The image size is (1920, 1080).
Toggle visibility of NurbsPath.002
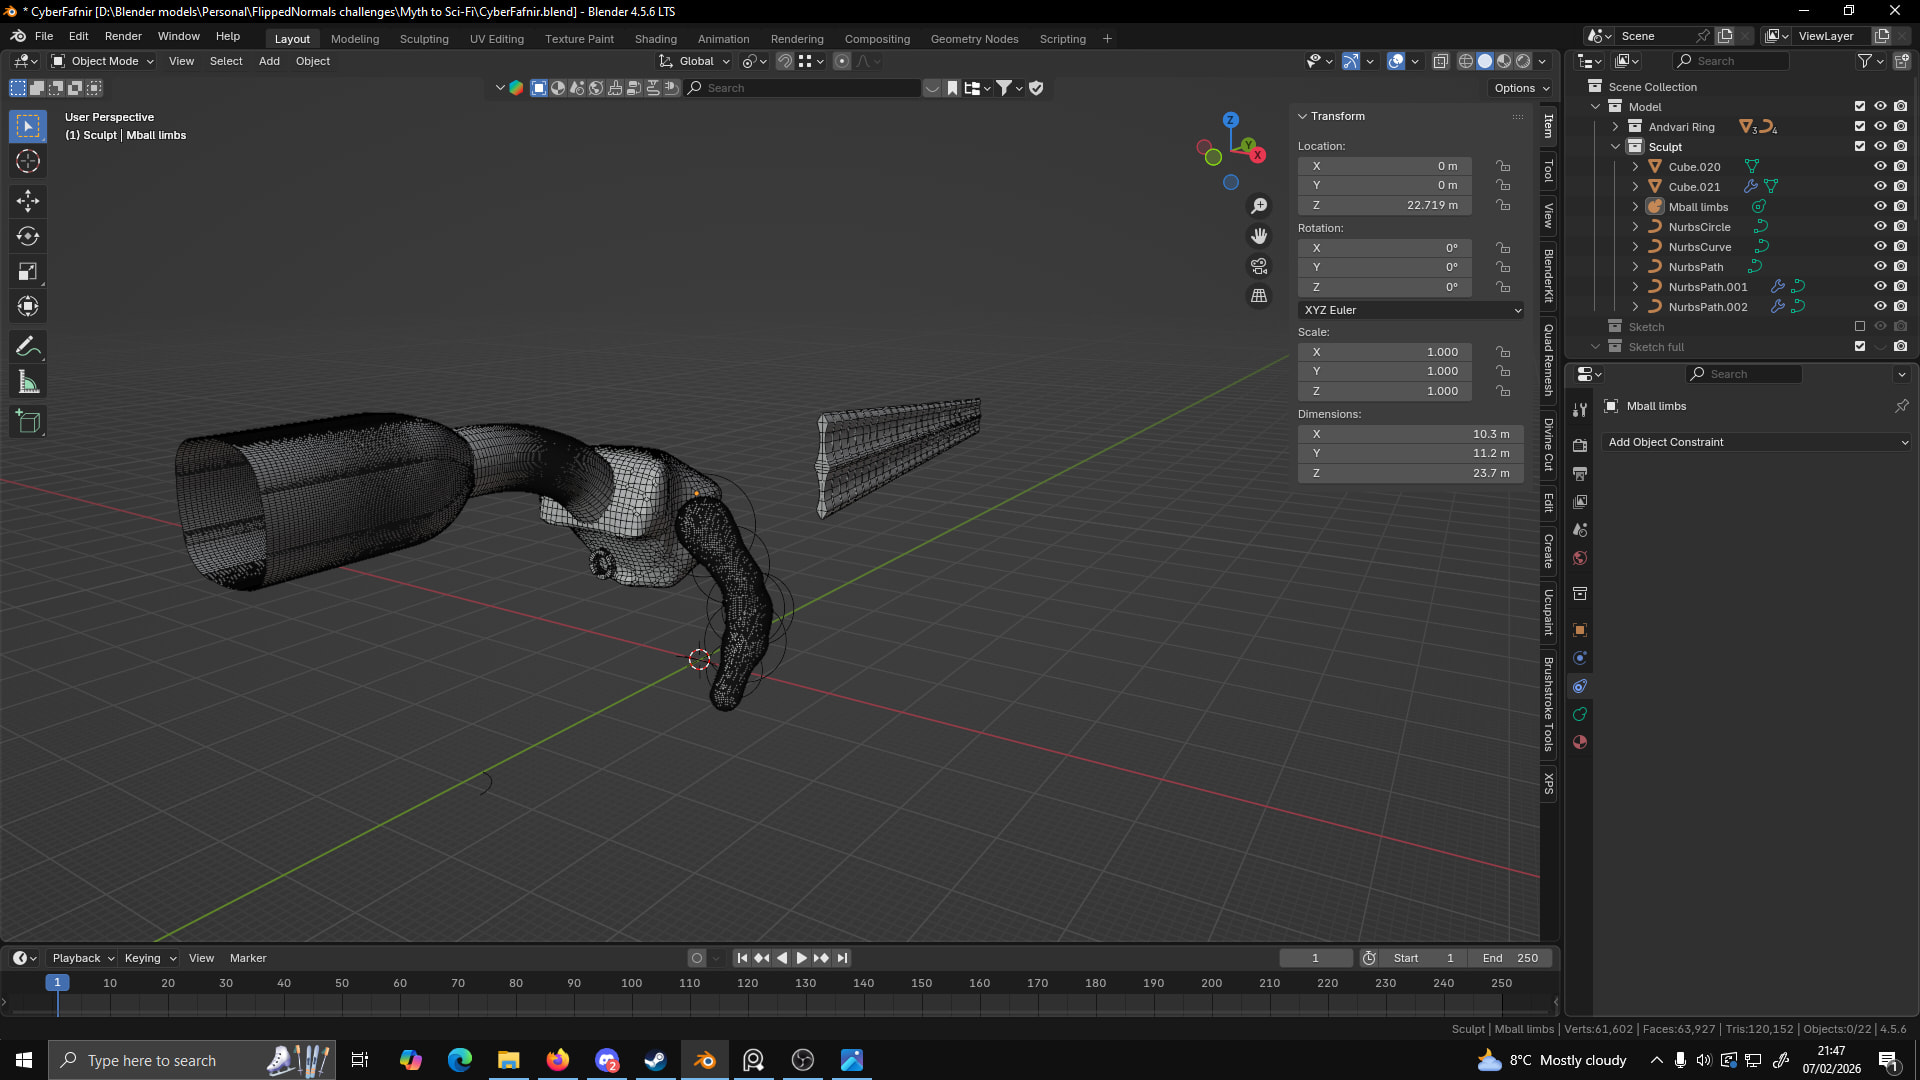[x=1880, y=307]
